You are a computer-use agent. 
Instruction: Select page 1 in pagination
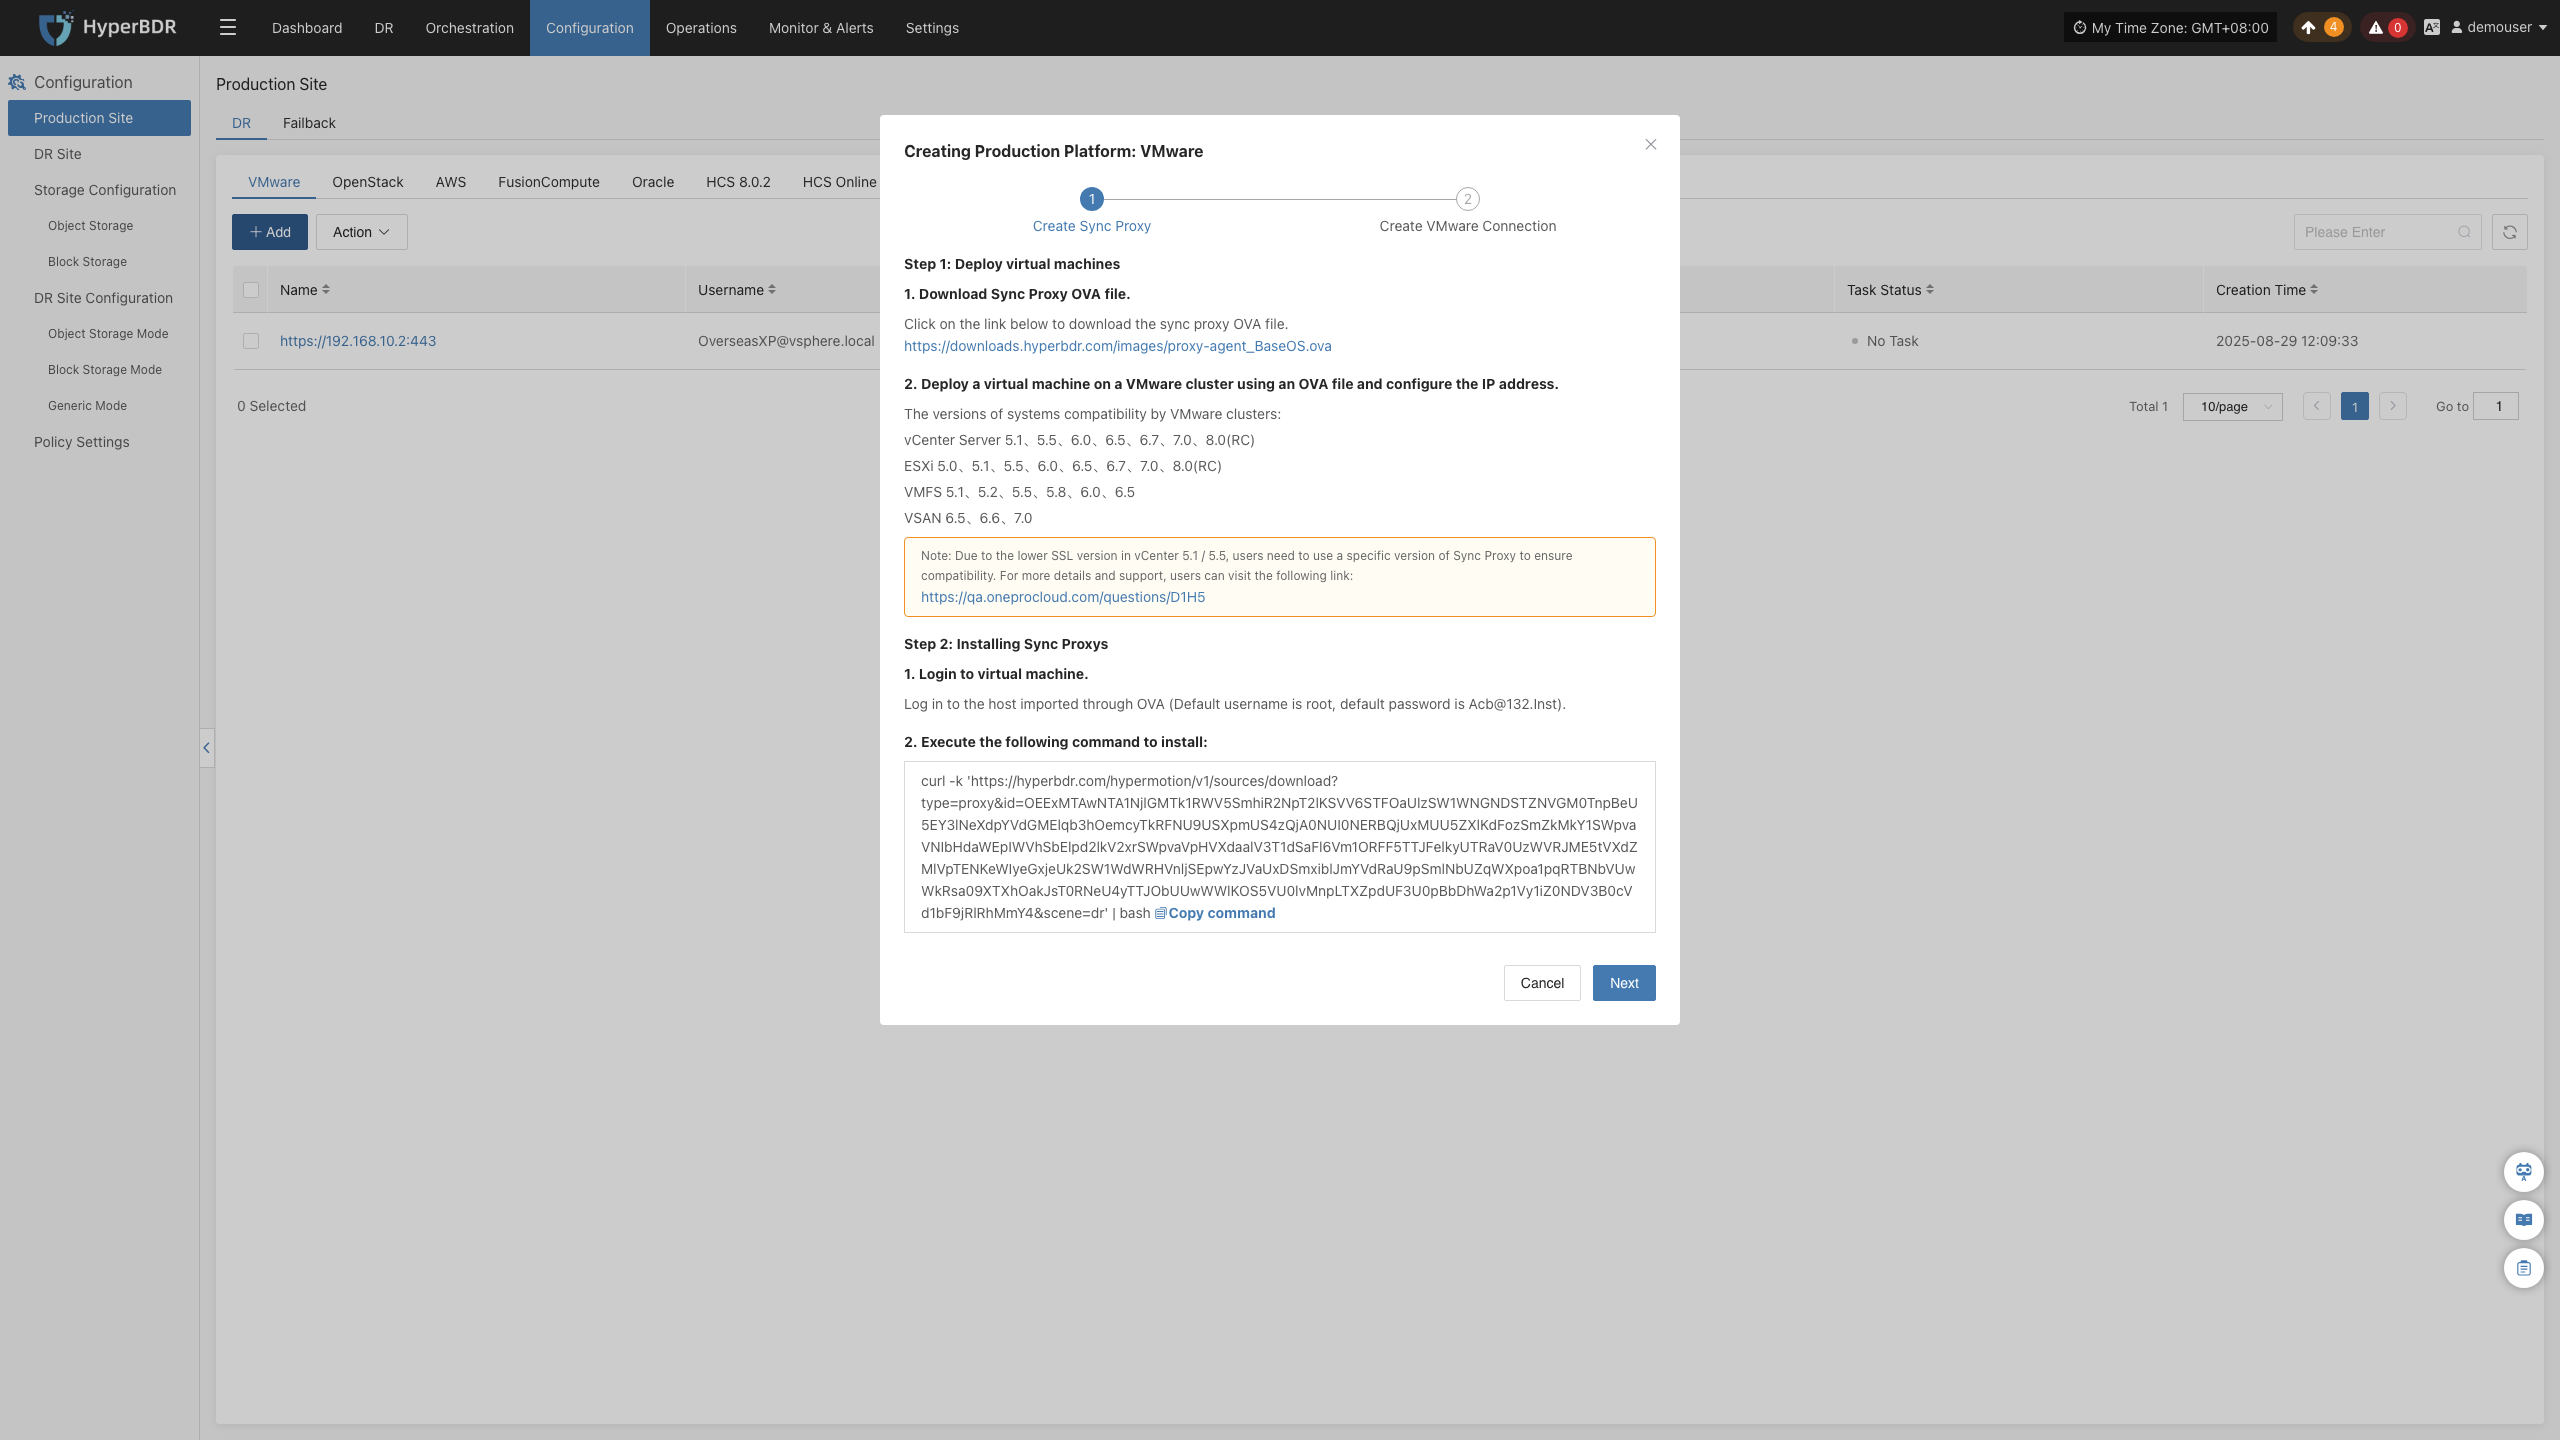pos(2355,406)
